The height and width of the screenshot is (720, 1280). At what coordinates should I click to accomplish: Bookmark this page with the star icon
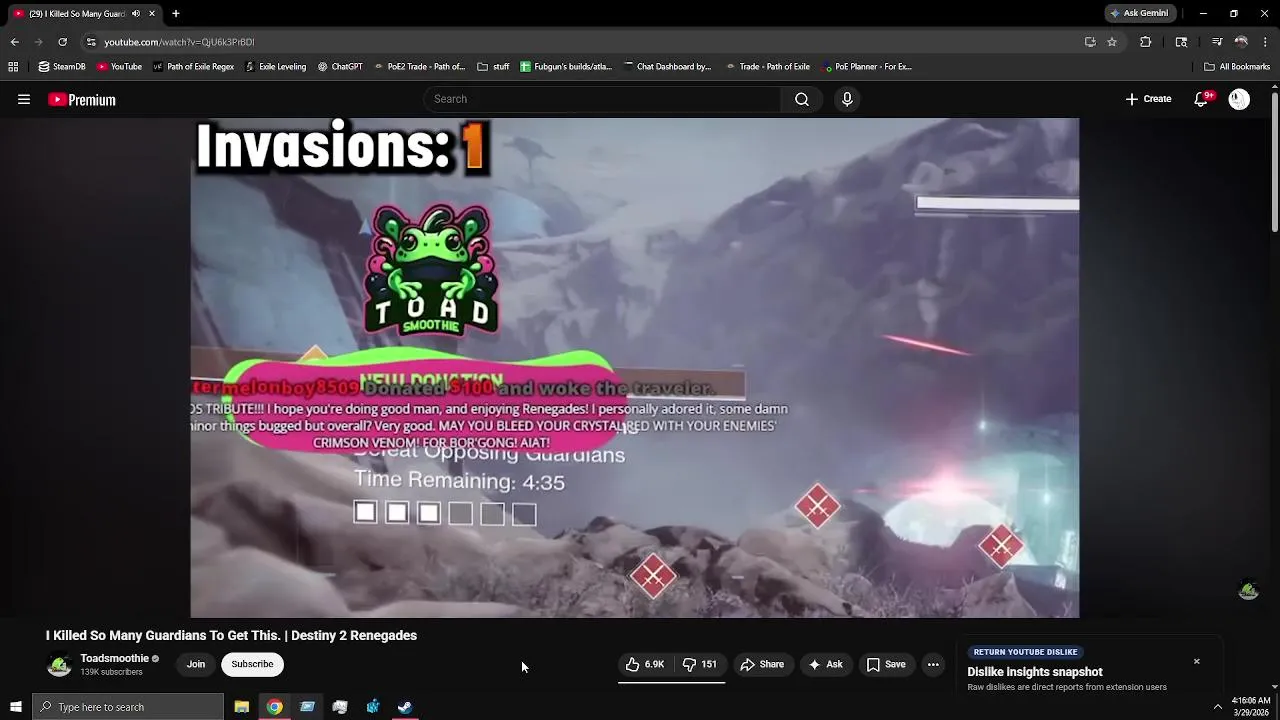point(1112,42)
